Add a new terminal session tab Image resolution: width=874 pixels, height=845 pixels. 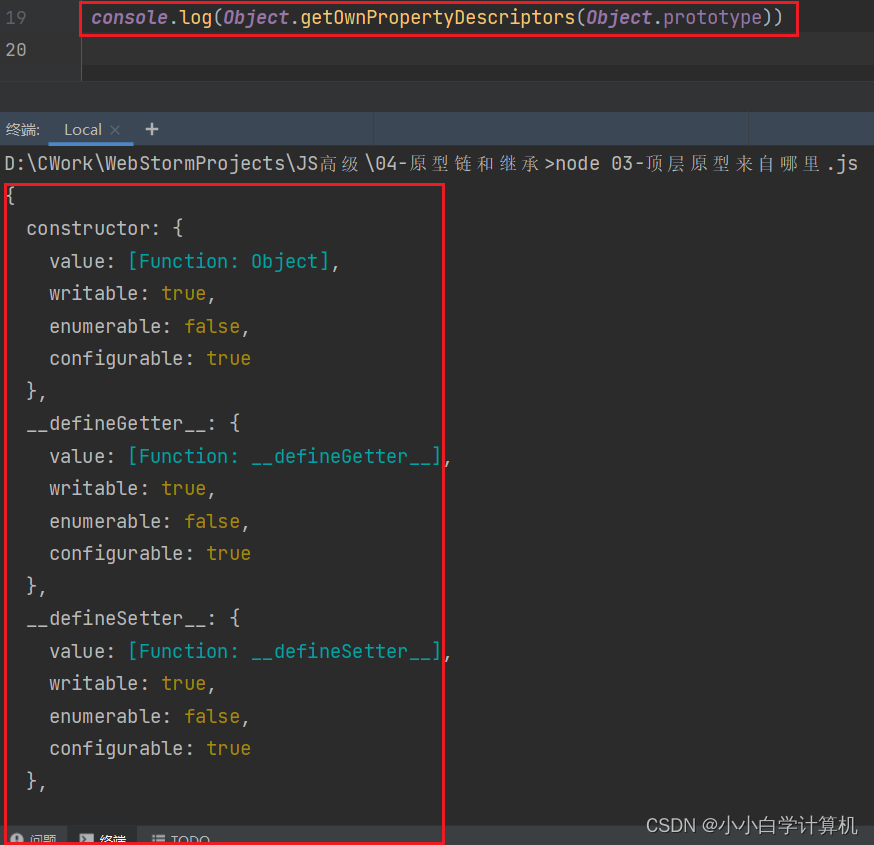coord(152,129)
